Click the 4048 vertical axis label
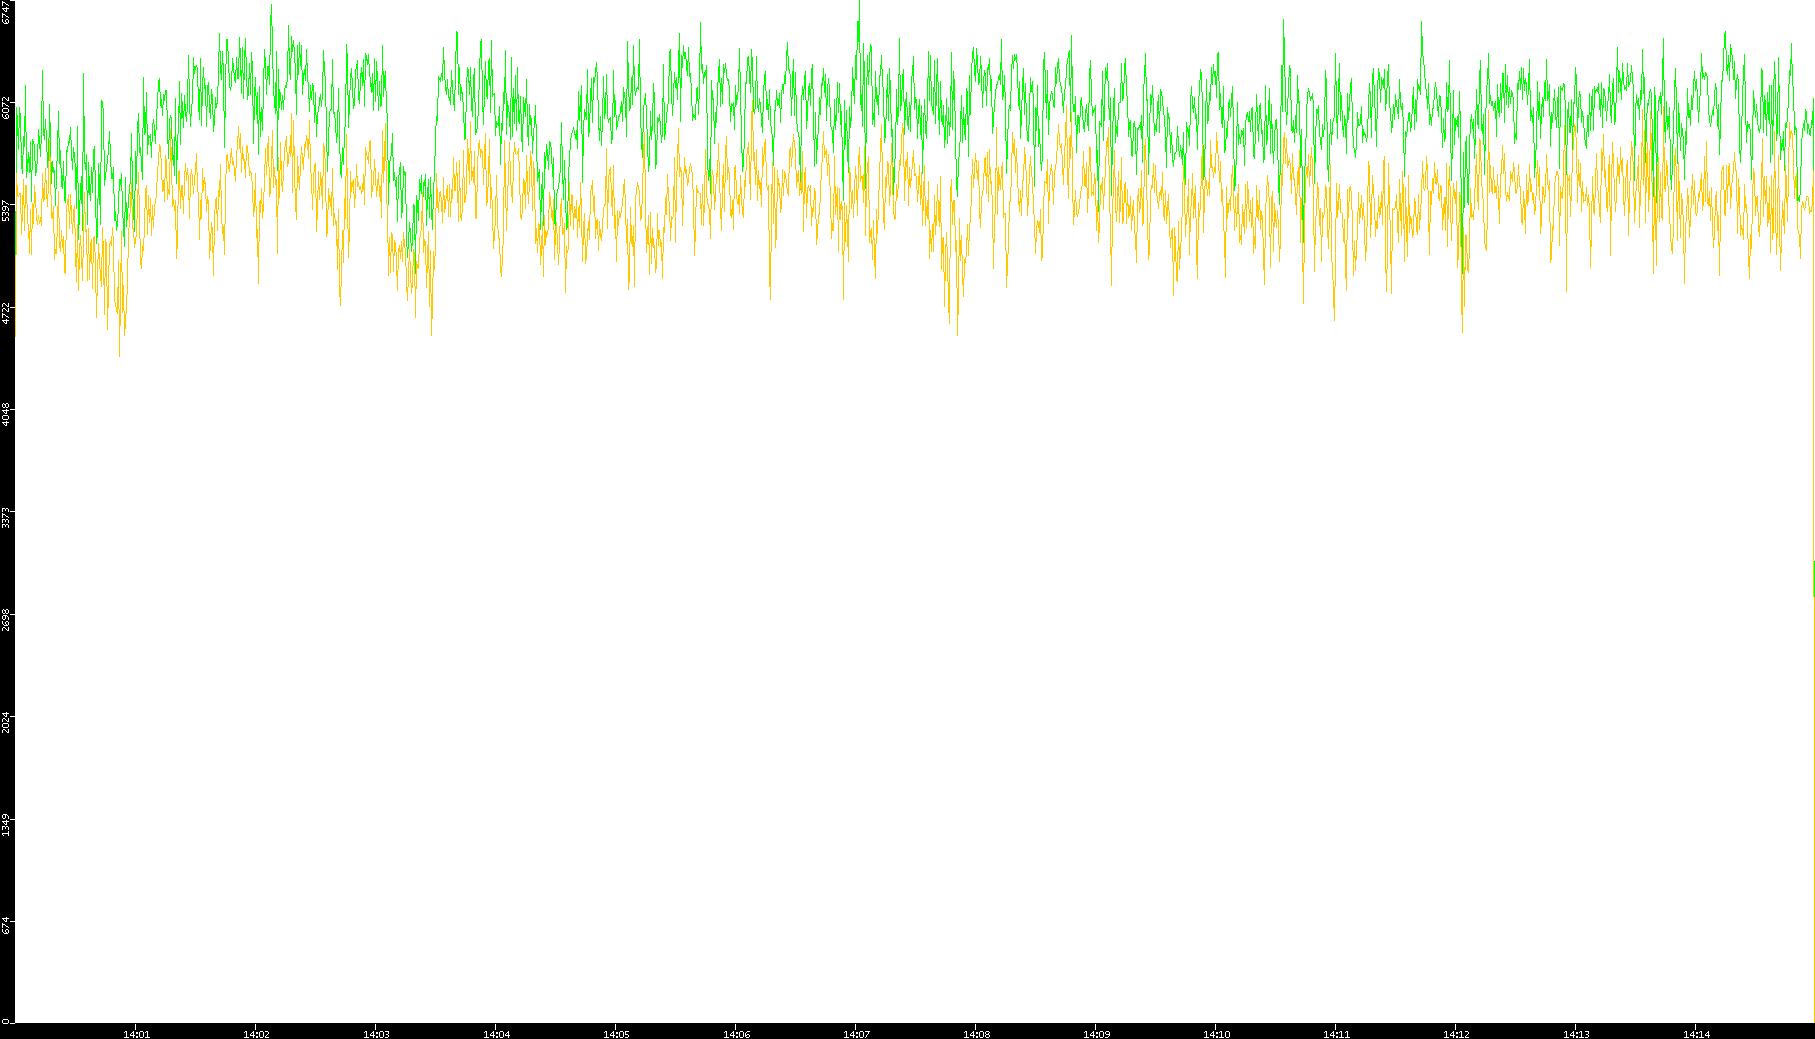Viewport: 1815px width, 1039px height. (x=7, y=414)
